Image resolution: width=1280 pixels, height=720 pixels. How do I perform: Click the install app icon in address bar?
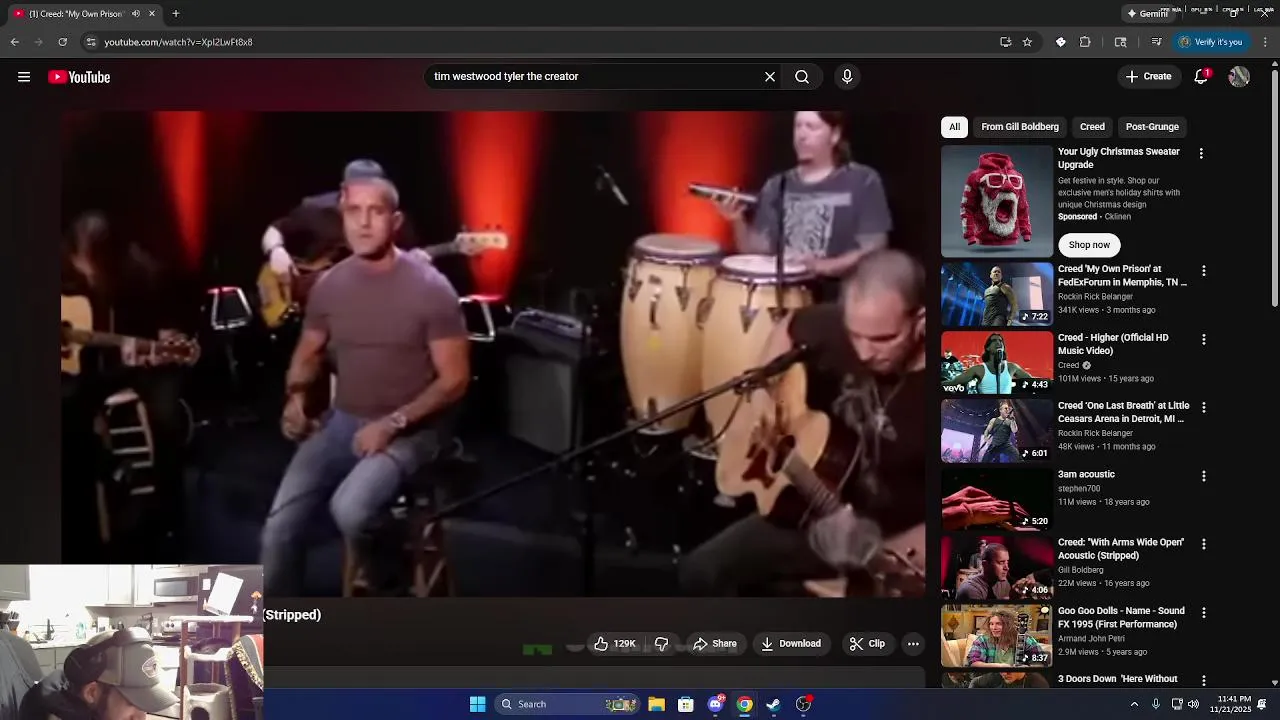click(x=1005, y=42)
